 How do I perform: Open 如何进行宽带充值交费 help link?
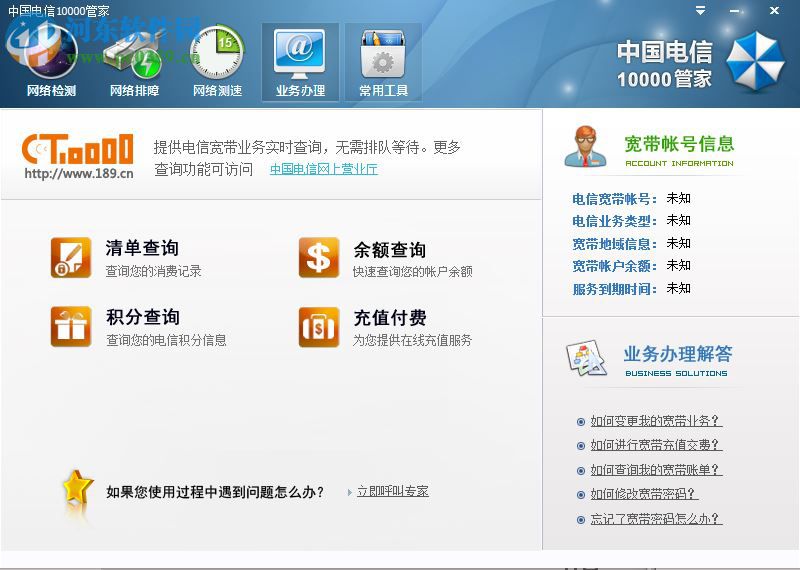click(656, 445)
